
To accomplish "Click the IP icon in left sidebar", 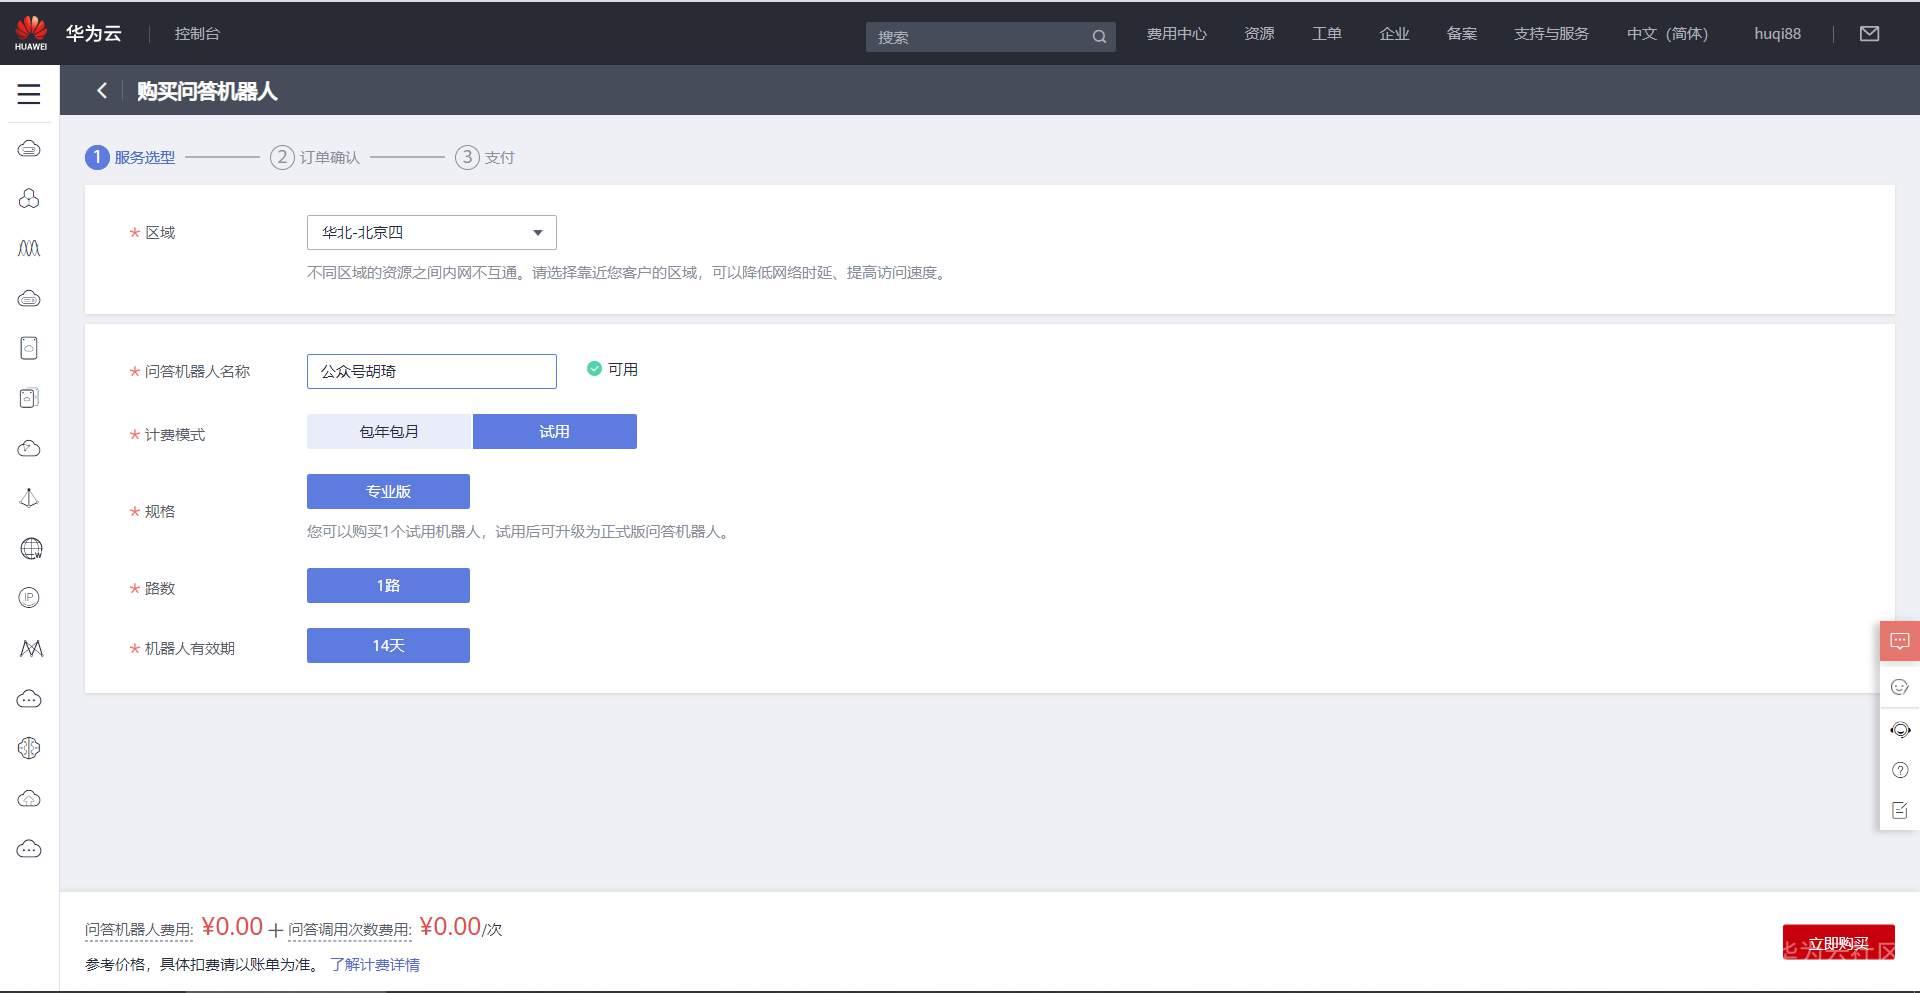I will click(x=29, y=598).
